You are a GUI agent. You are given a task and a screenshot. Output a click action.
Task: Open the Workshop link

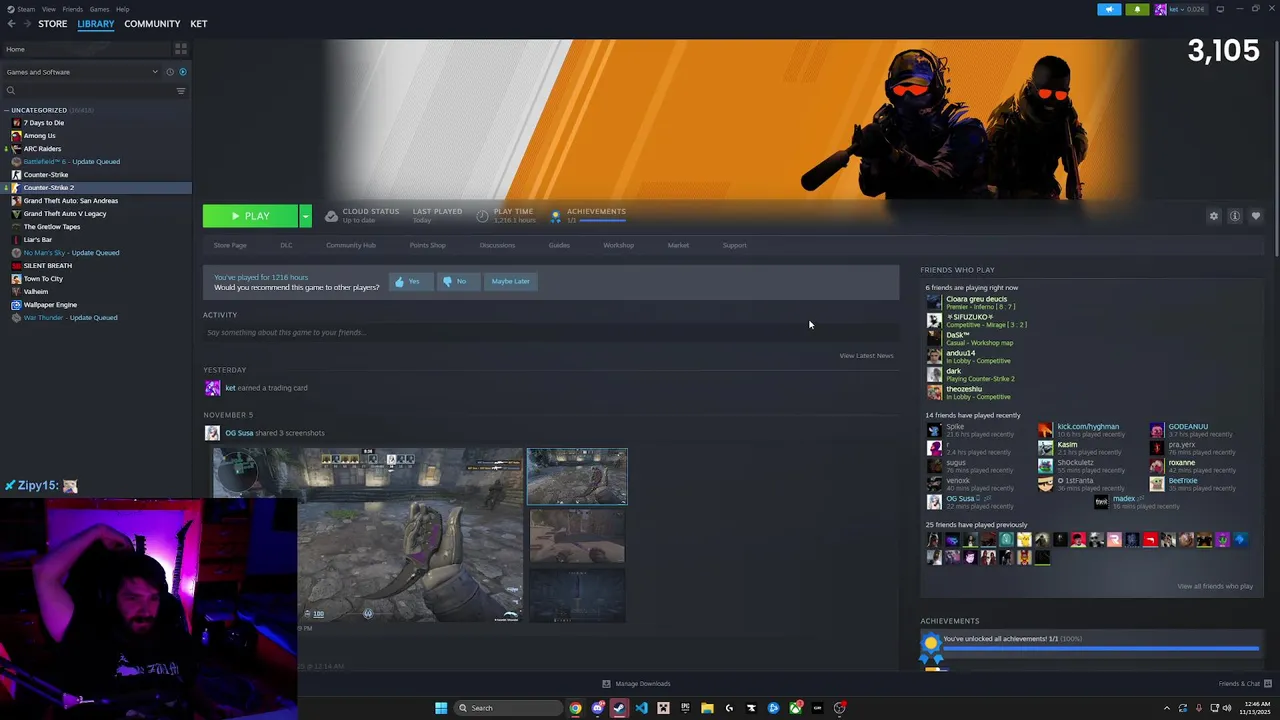click(618, 245)
